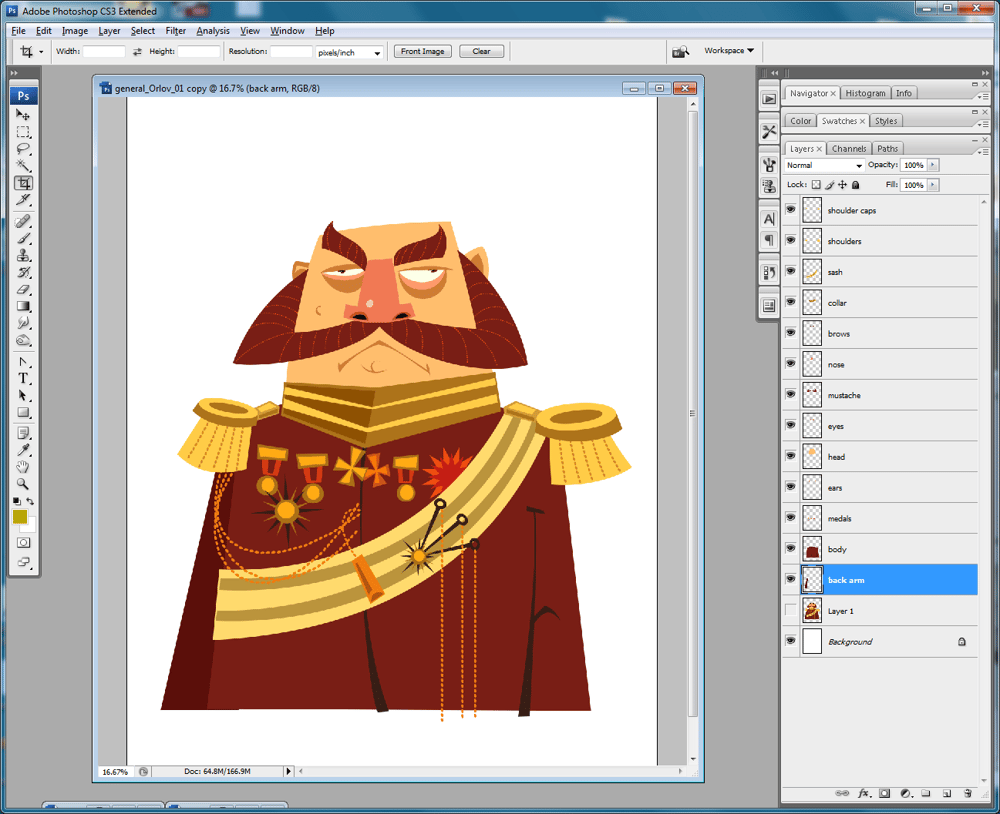Open the Filter menu

pyautogui.click(x=175, y=31)
